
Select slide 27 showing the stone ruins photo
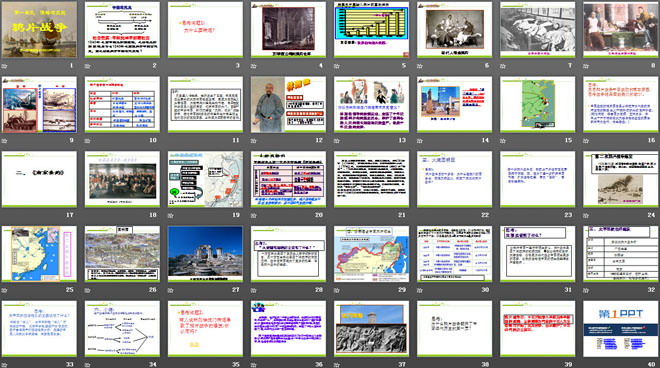pos(205,254)
